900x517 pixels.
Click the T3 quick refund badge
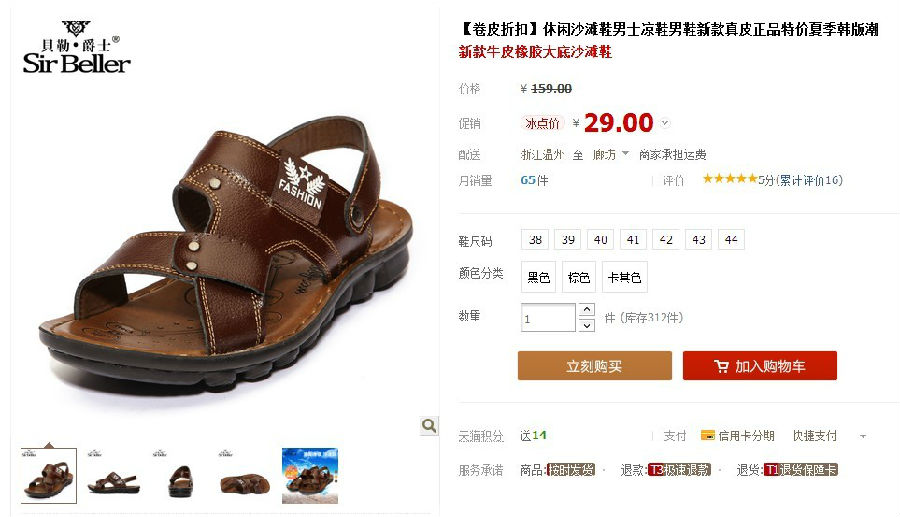click(x=680, y=470)
